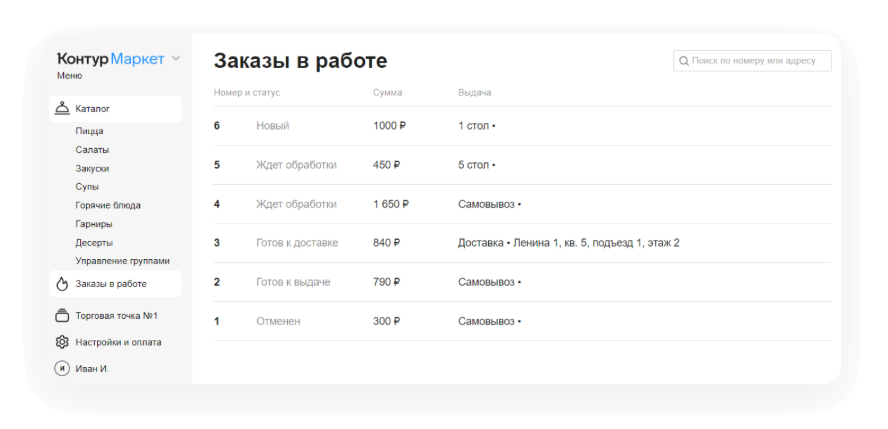Click the 1 650 ₽ sum

coord(391,204)
